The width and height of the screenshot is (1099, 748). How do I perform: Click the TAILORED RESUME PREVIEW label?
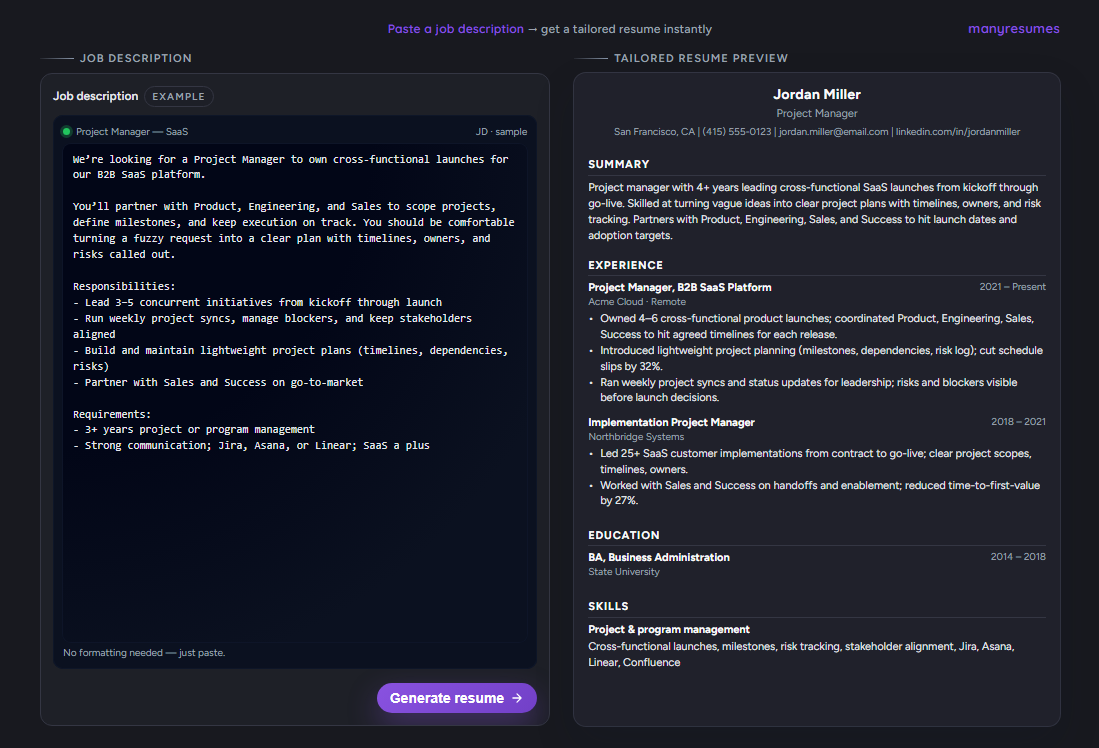point(702,58)
